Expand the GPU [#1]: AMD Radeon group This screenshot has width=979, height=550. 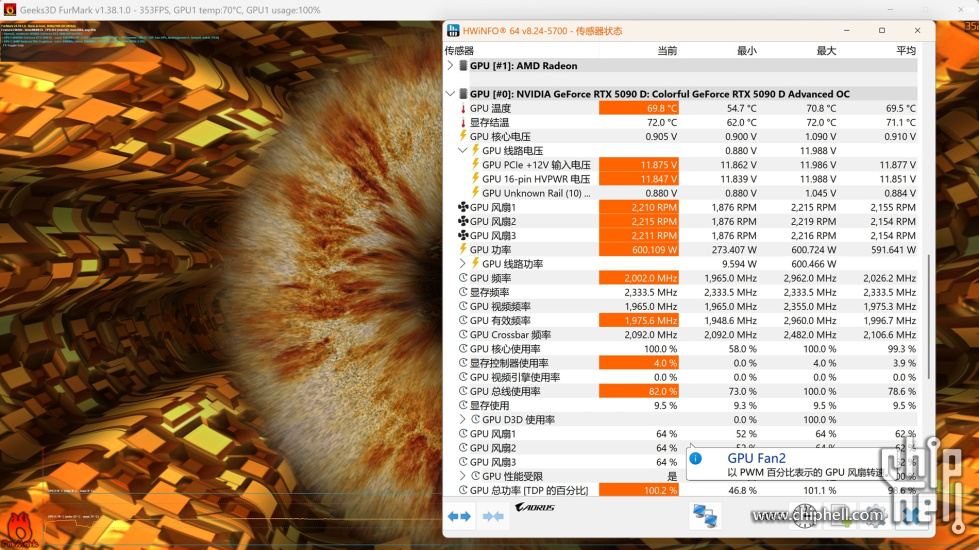450,66
